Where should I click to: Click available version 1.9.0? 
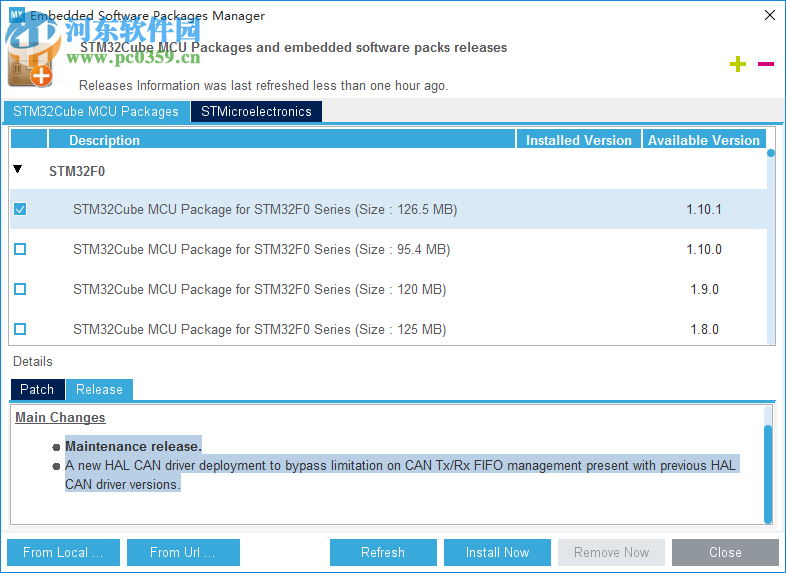(x=704, y=289)
